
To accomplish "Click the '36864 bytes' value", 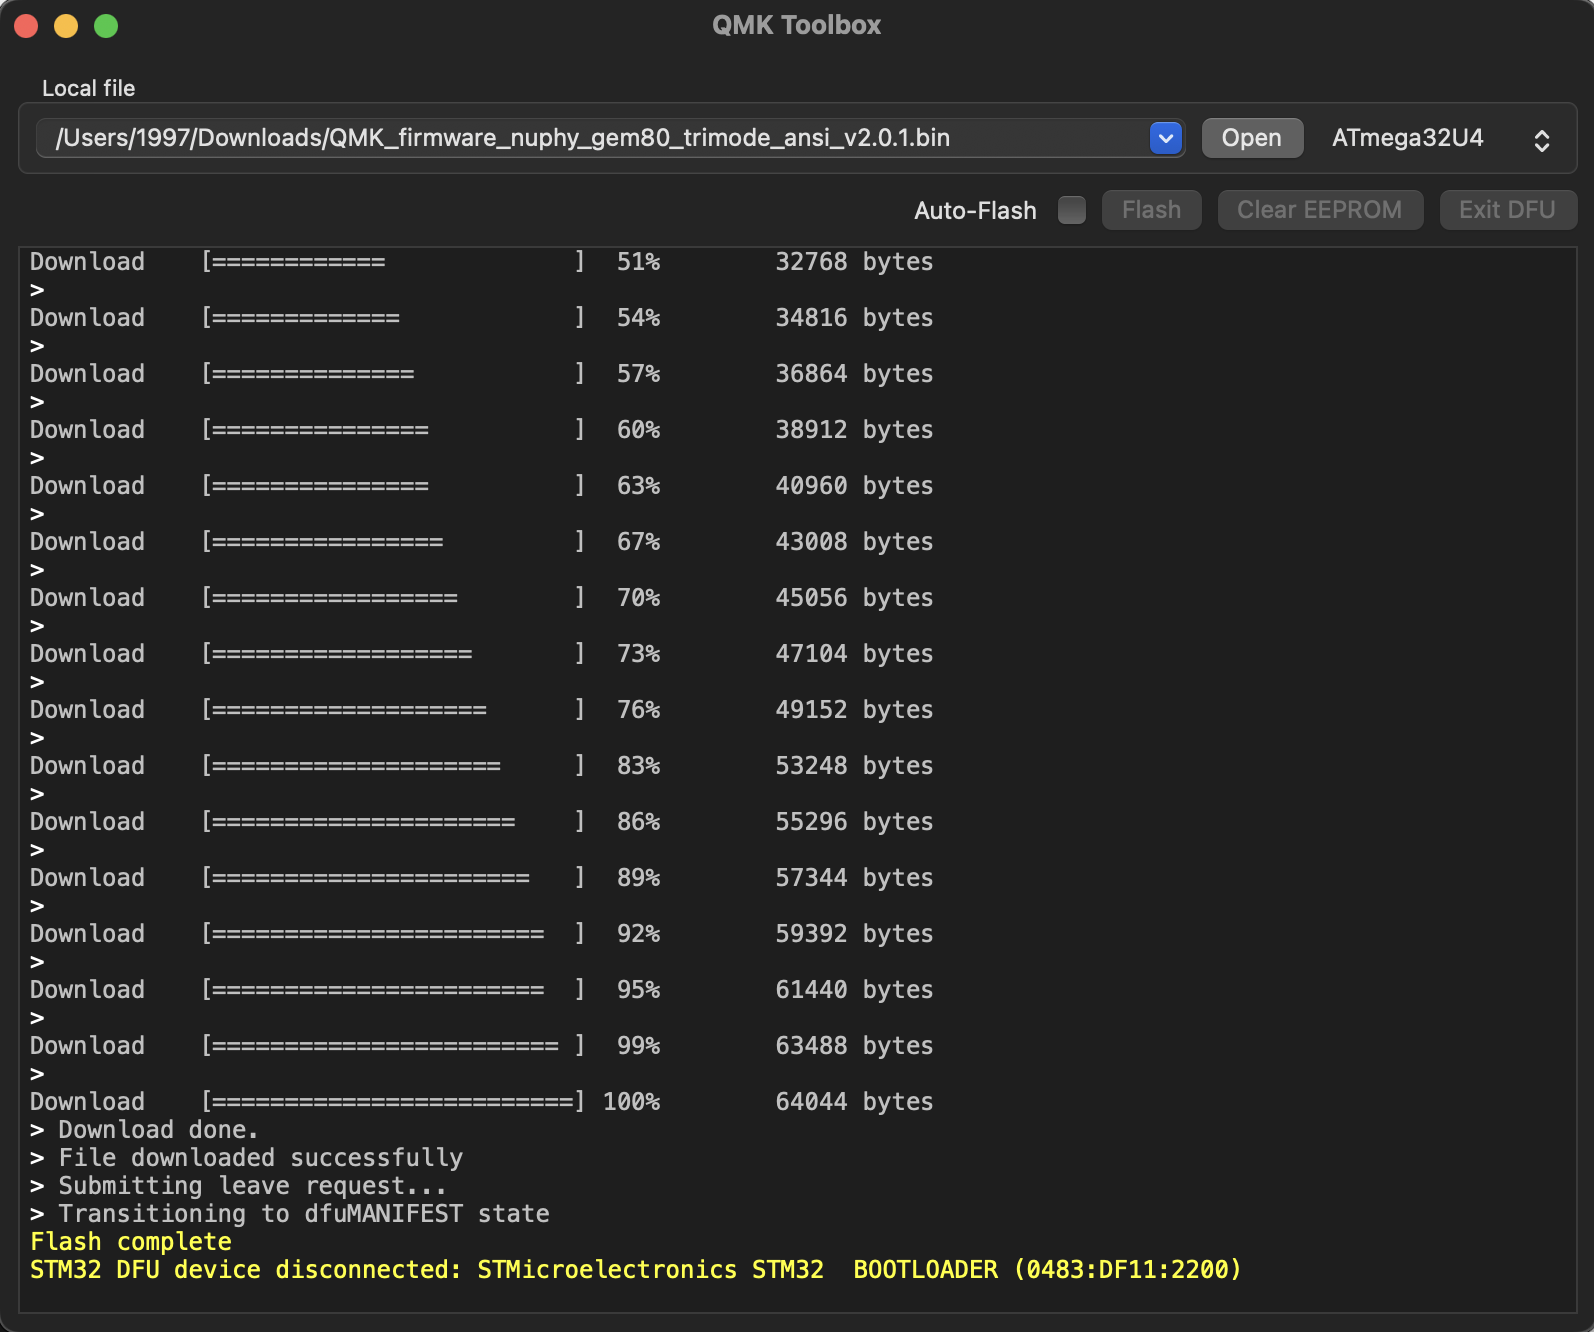I will (x=855, y=374).
